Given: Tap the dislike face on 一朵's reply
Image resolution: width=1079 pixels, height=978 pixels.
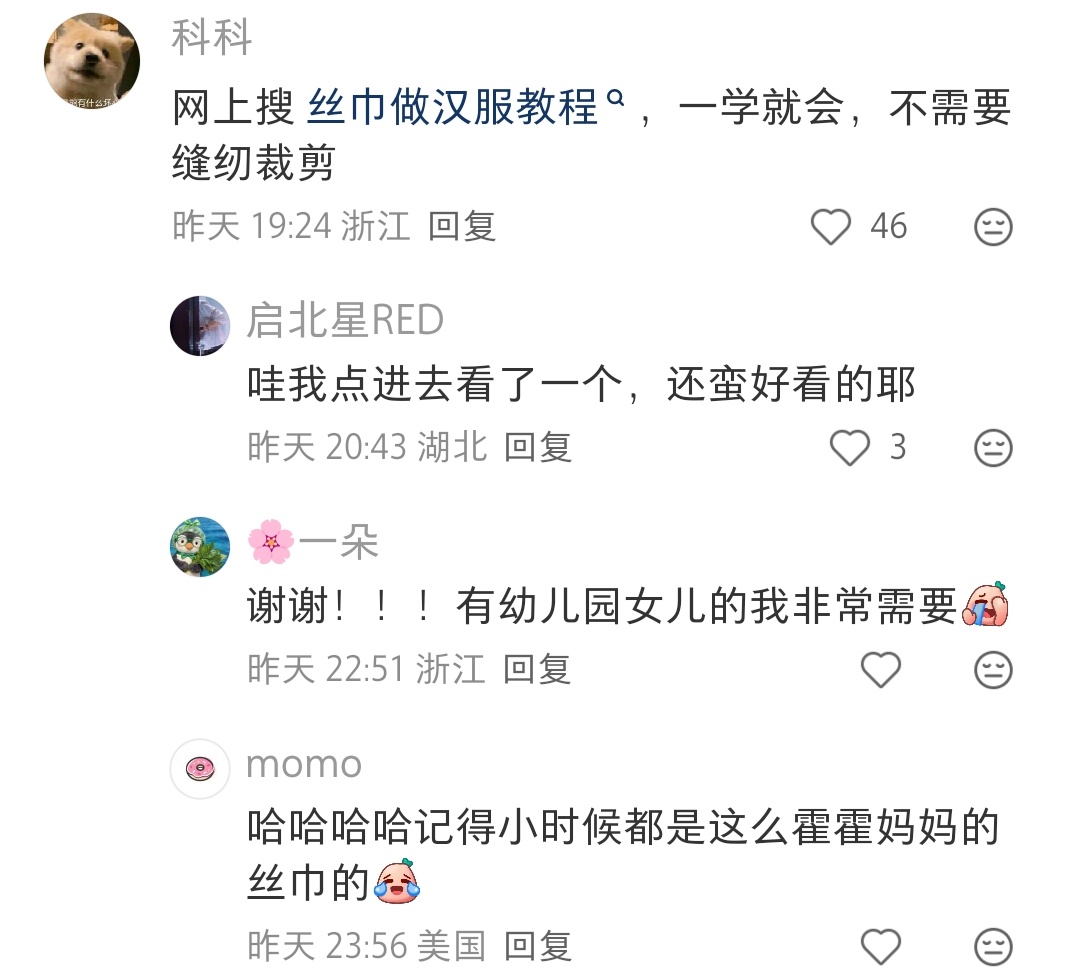Looking at the screenshot, I should click(x=993, y=670).
